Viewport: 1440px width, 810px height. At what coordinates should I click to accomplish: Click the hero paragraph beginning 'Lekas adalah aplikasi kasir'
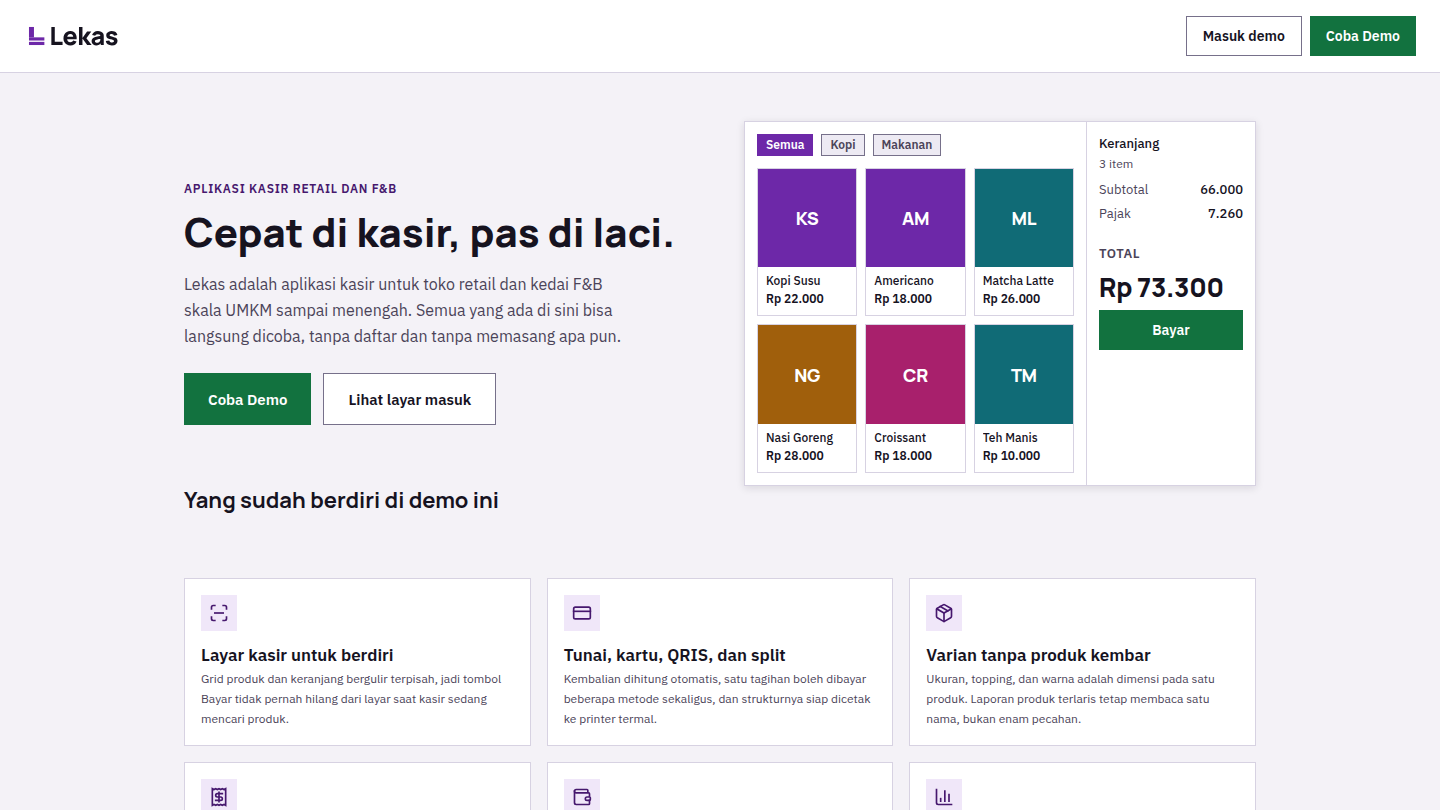pyautogui.click(x=403, y=310)
